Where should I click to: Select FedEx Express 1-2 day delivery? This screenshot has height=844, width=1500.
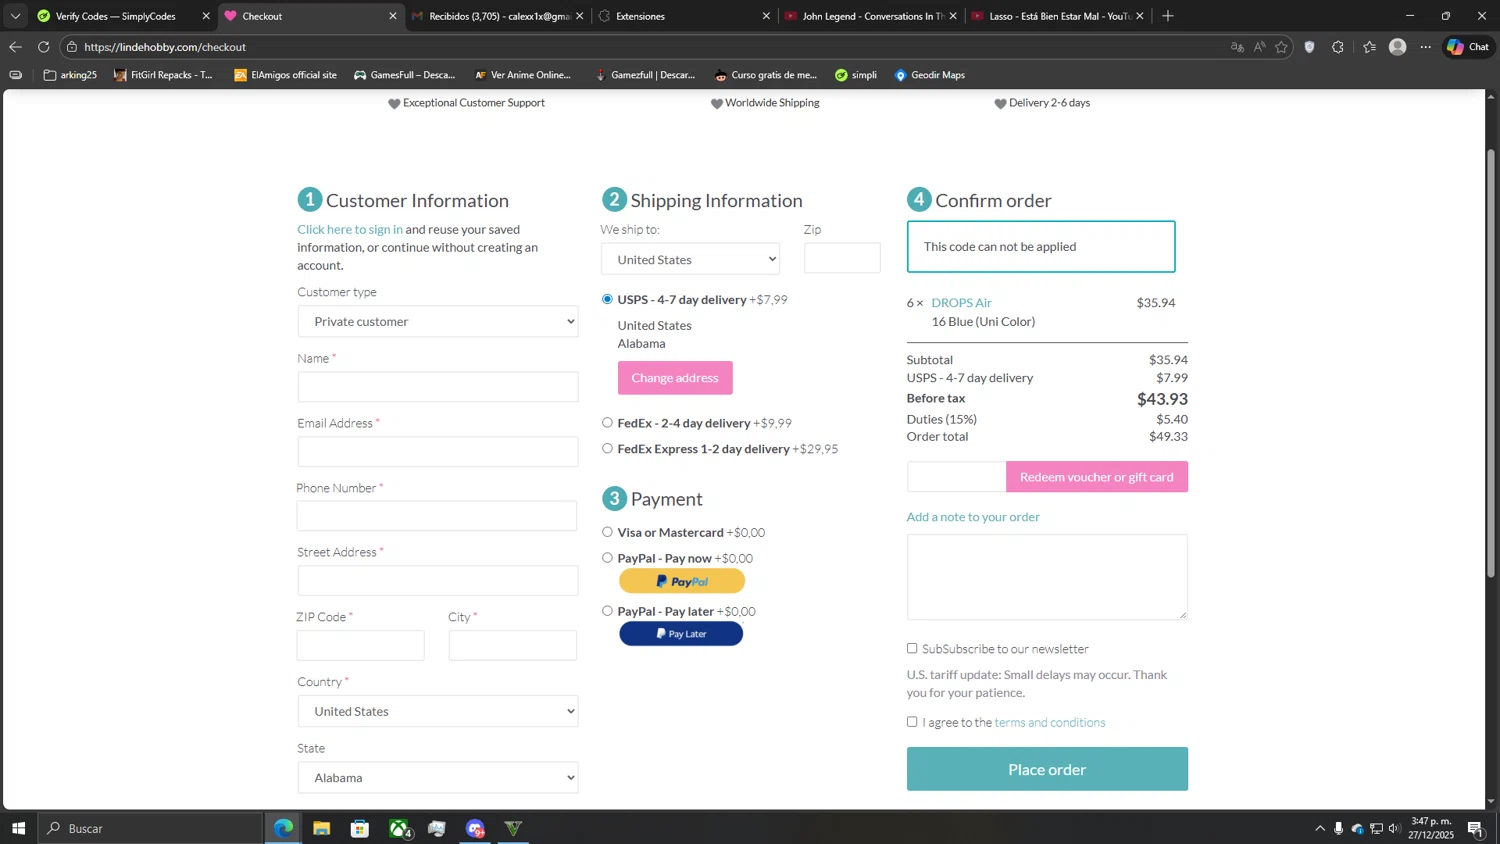click(x=607, y=448)
